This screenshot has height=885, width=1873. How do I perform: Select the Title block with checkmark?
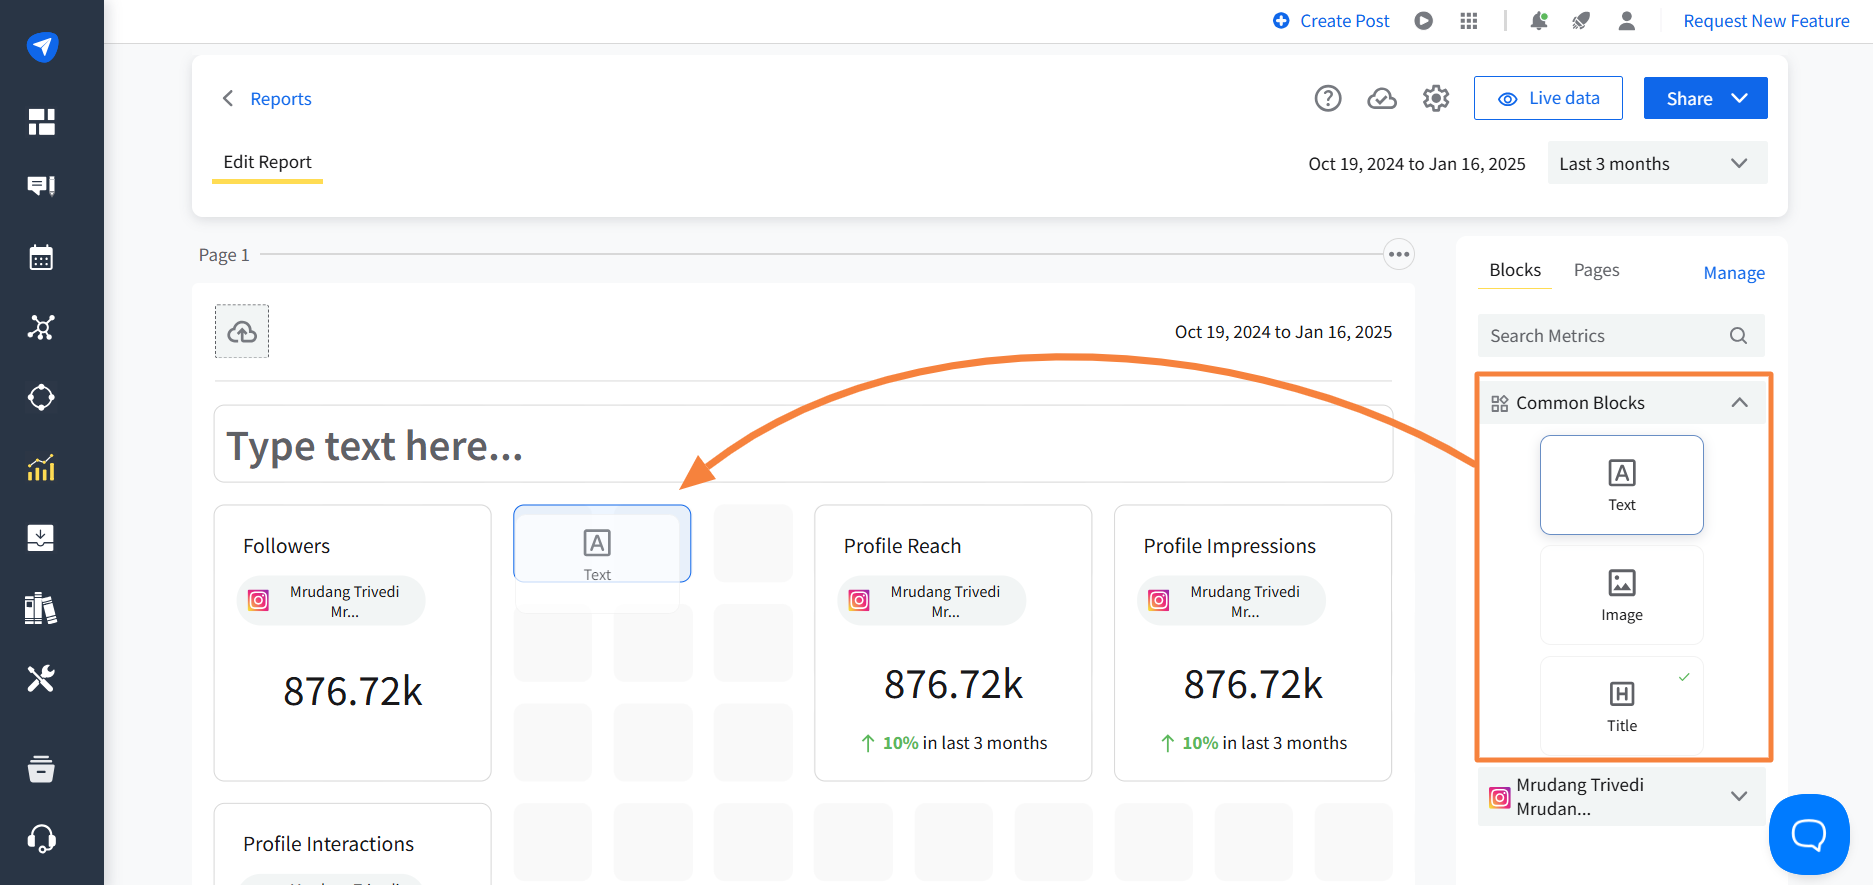1621,705
